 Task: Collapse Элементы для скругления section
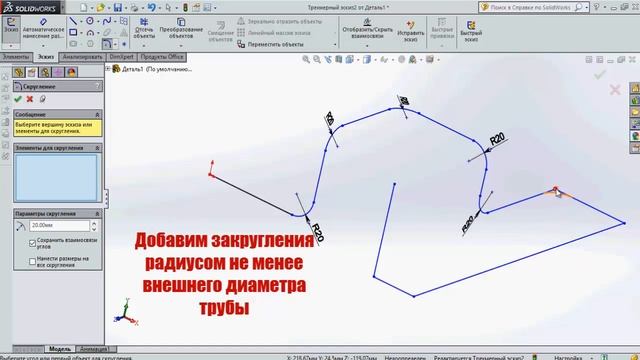click(x=97, y=148)
